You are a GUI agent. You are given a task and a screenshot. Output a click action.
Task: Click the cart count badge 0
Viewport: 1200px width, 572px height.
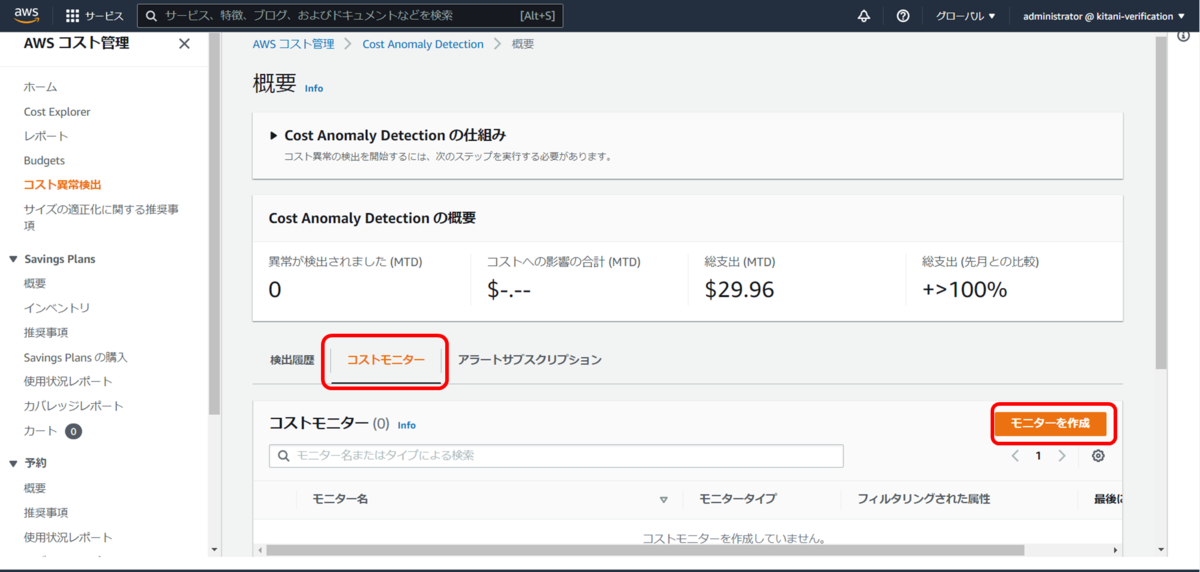tap(73, 431)
